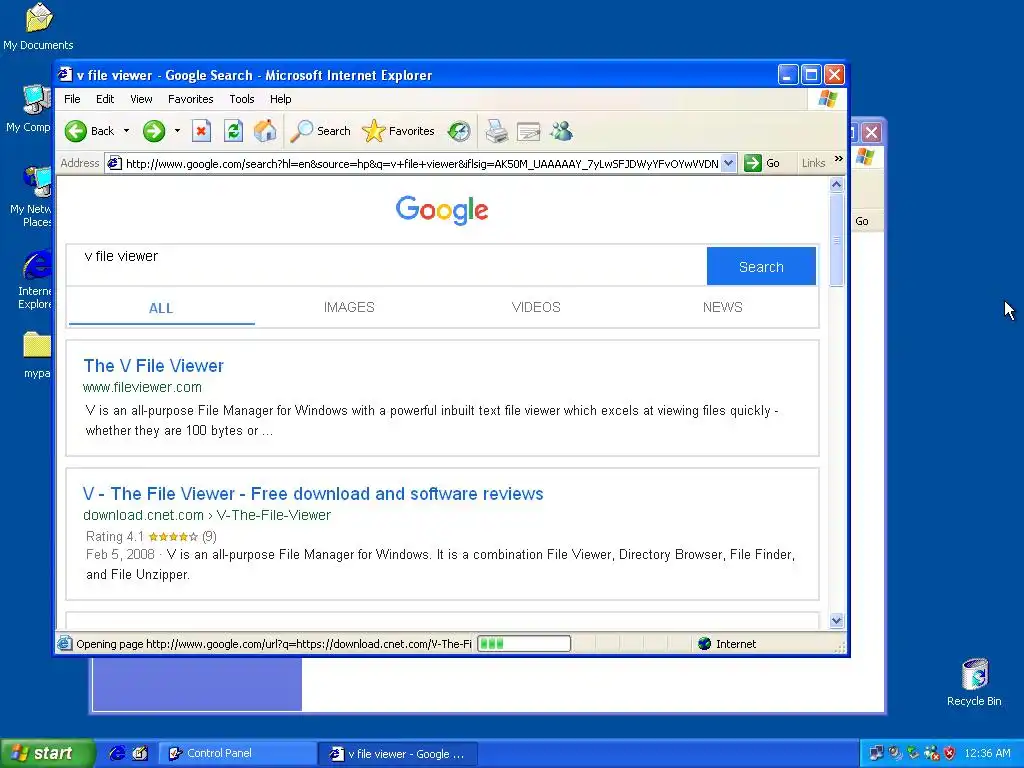The width and height of the screenshot is (1024, 768).
Task: Click the scrollbar down arrow
Action: [837, 620]
